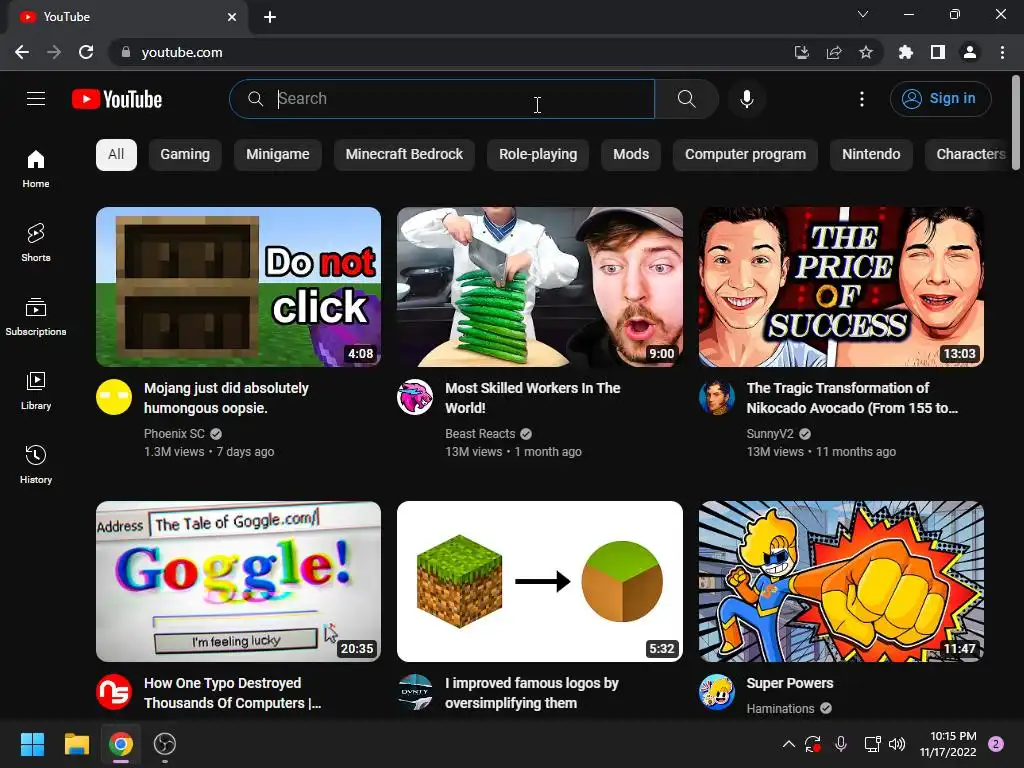Start voice search with microphone icon
The image size is (1024, 768).
click(746, 99)
